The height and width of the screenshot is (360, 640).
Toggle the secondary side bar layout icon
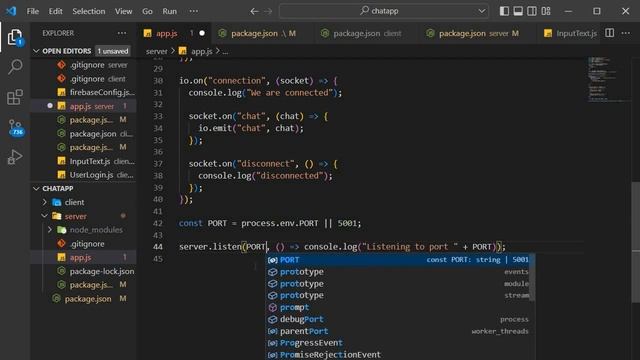(532, 11)
